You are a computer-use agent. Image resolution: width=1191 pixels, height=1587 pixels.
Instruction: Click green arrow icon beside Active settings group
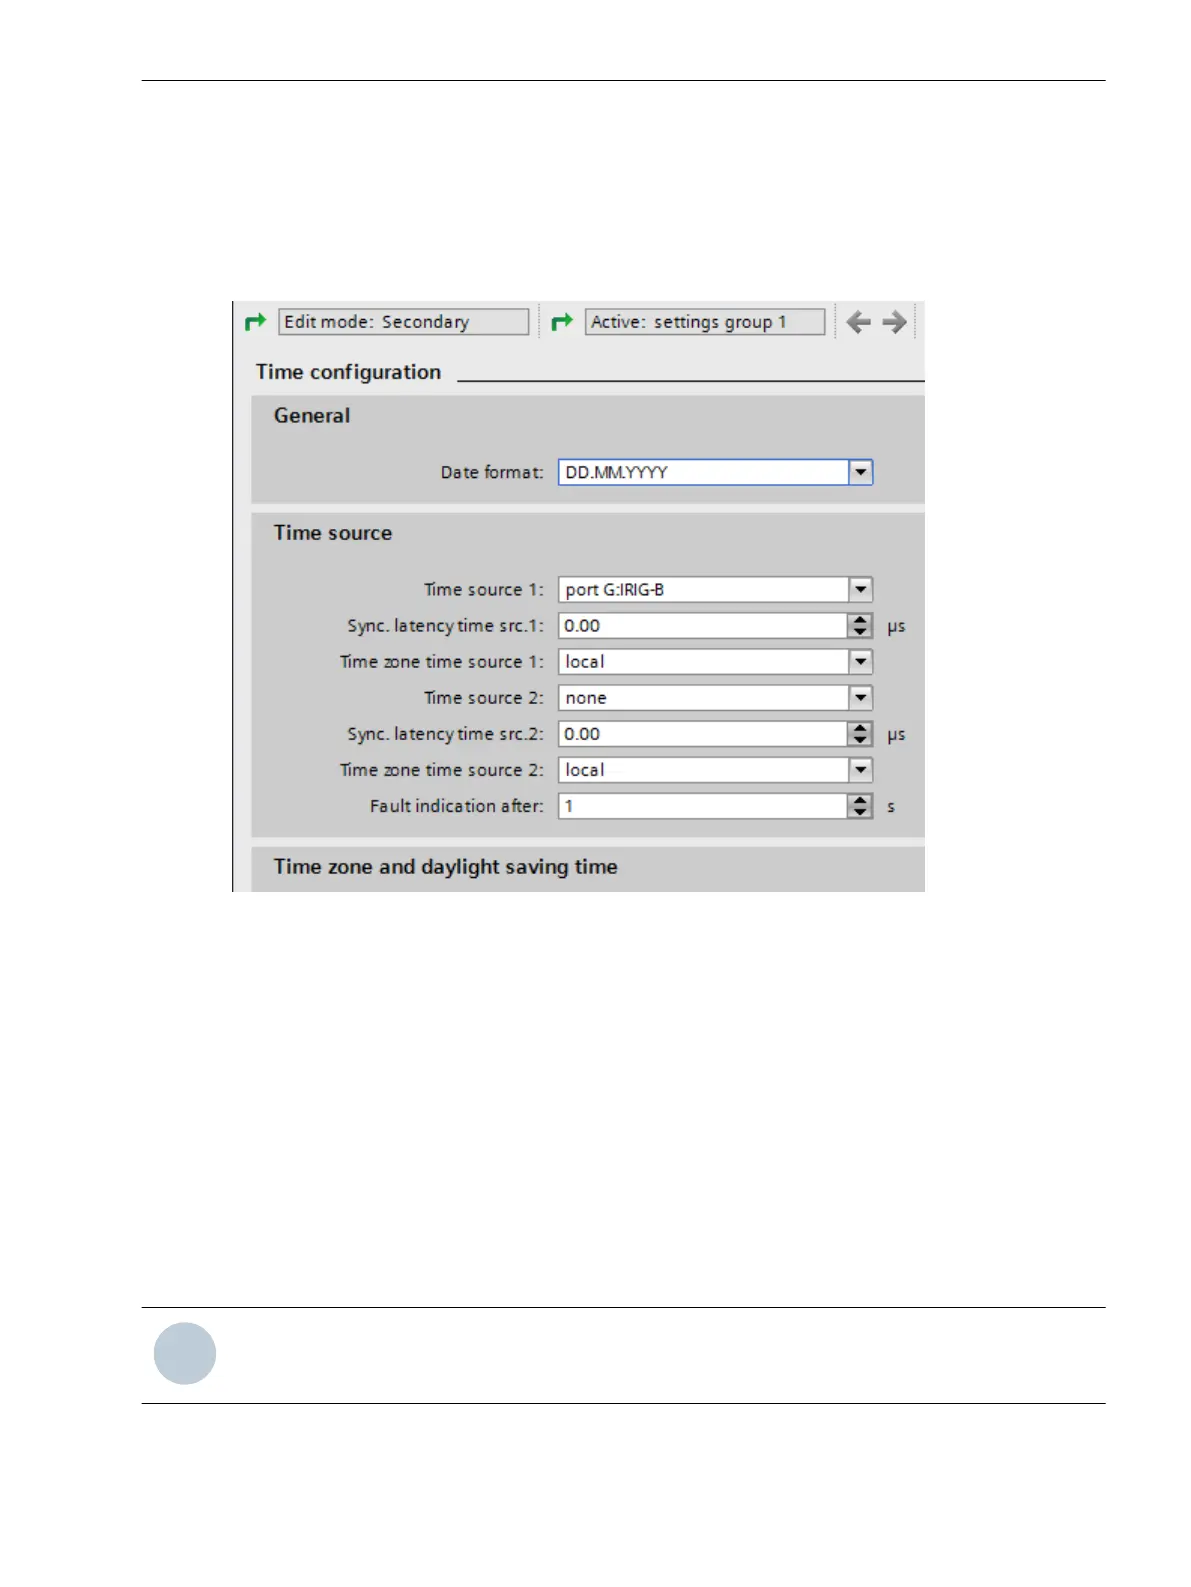pyautogui.click(x=562, y=322)
